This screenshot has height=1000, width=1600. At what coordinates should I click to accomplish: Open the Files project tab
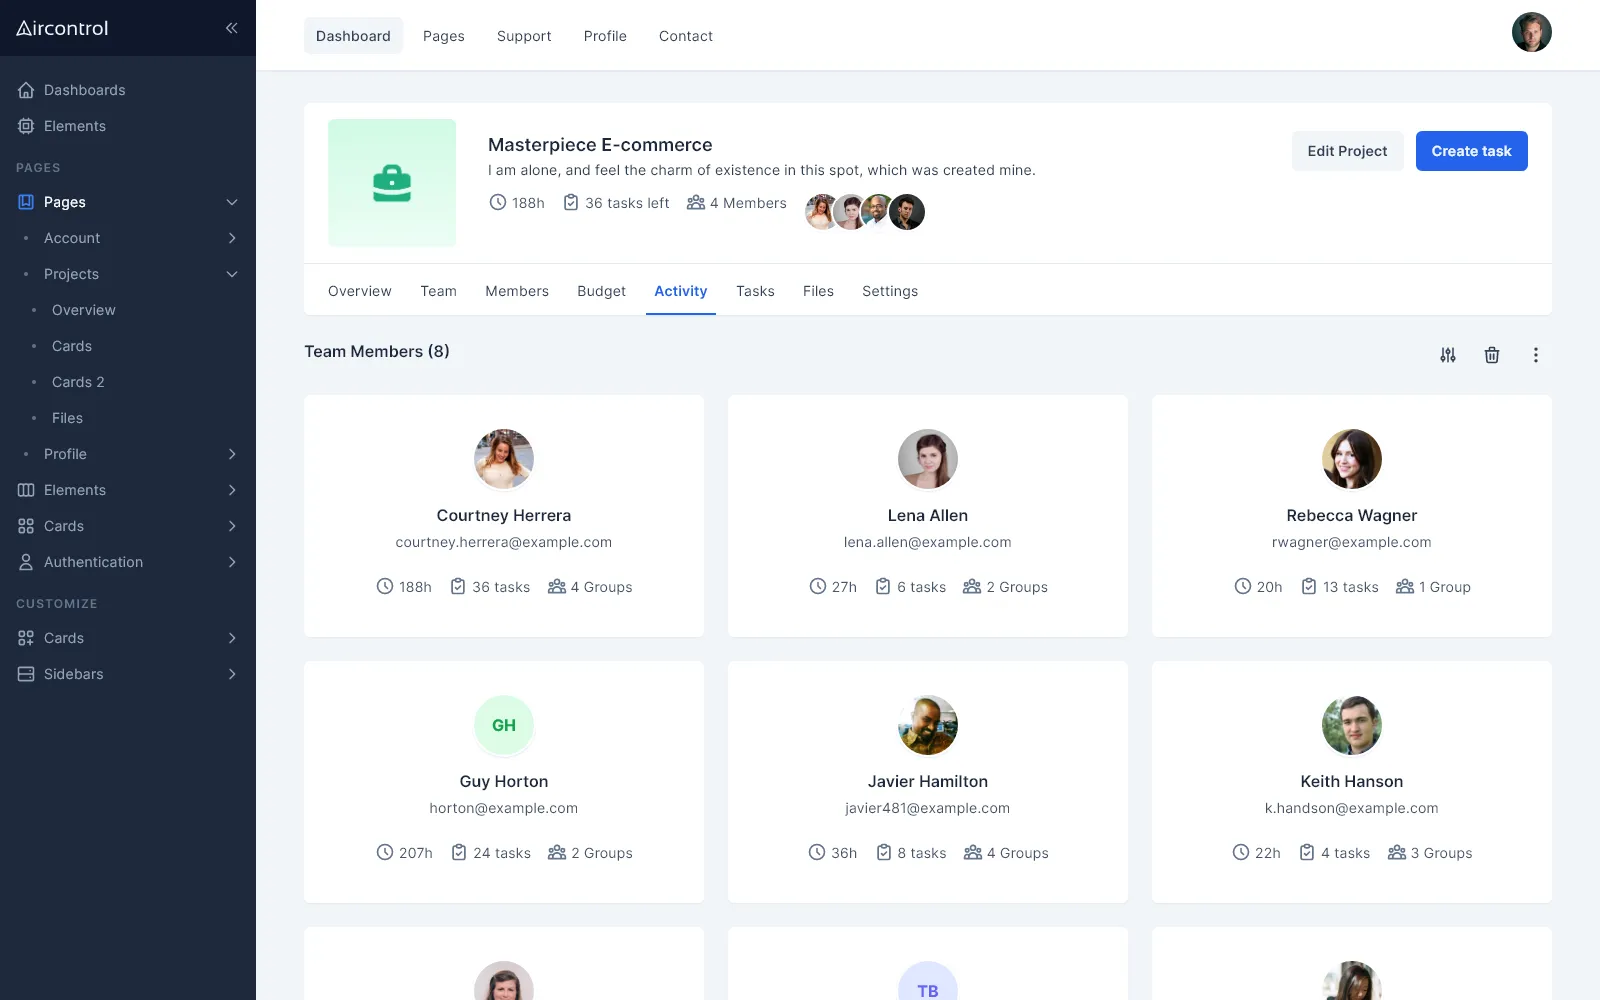point(818,291)
